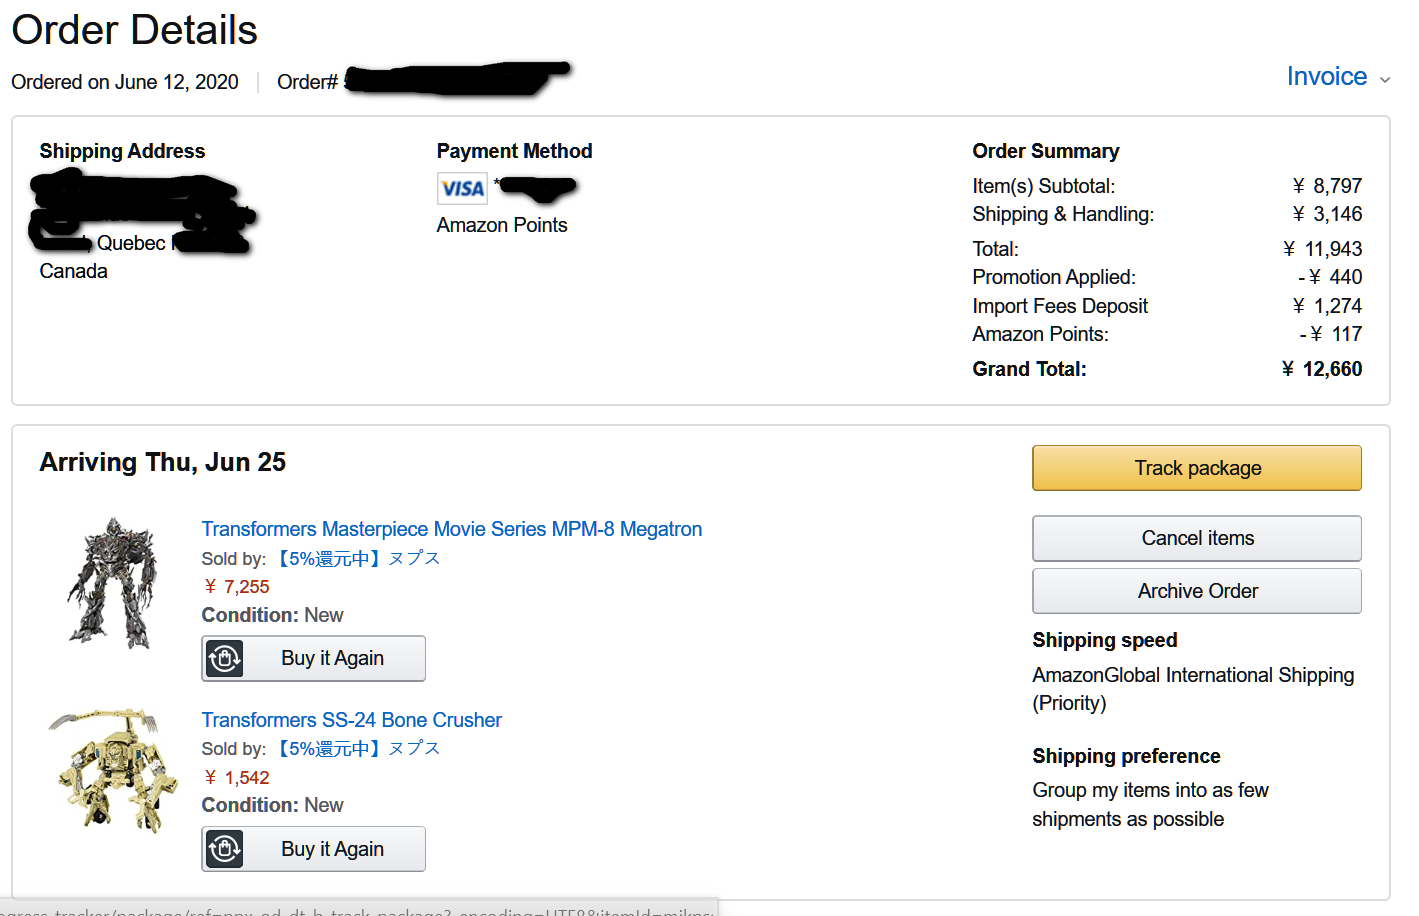Click Buy it Again label for Megatron

[332, 658]
